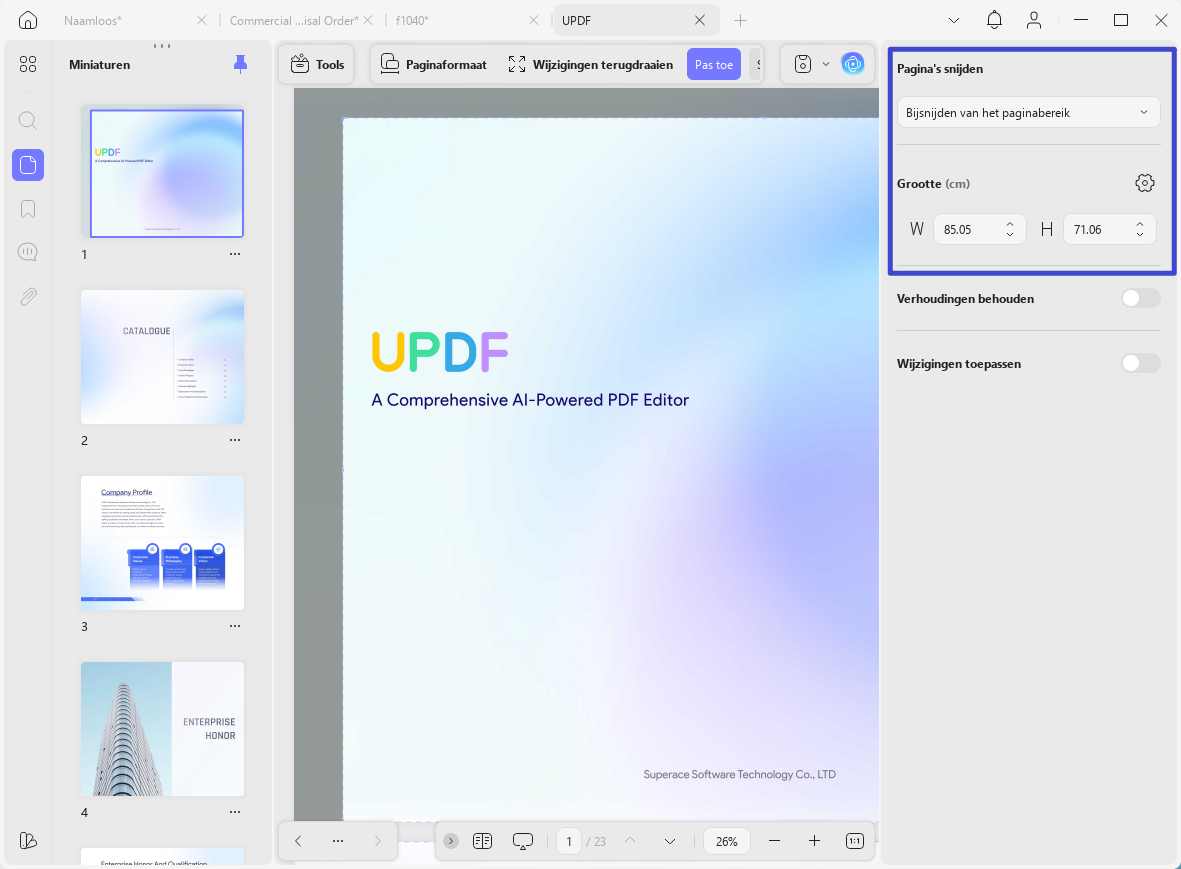This screenshot has width=1181, height=869.
Task: Open the comments panel icon
Action: (28, 252)
